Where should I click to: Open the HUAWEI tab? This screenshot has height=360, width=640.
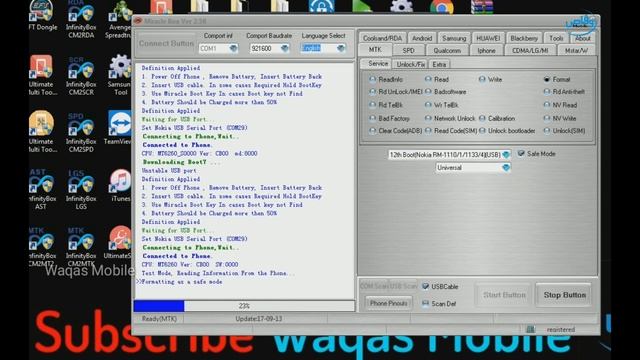pos(488,38)
